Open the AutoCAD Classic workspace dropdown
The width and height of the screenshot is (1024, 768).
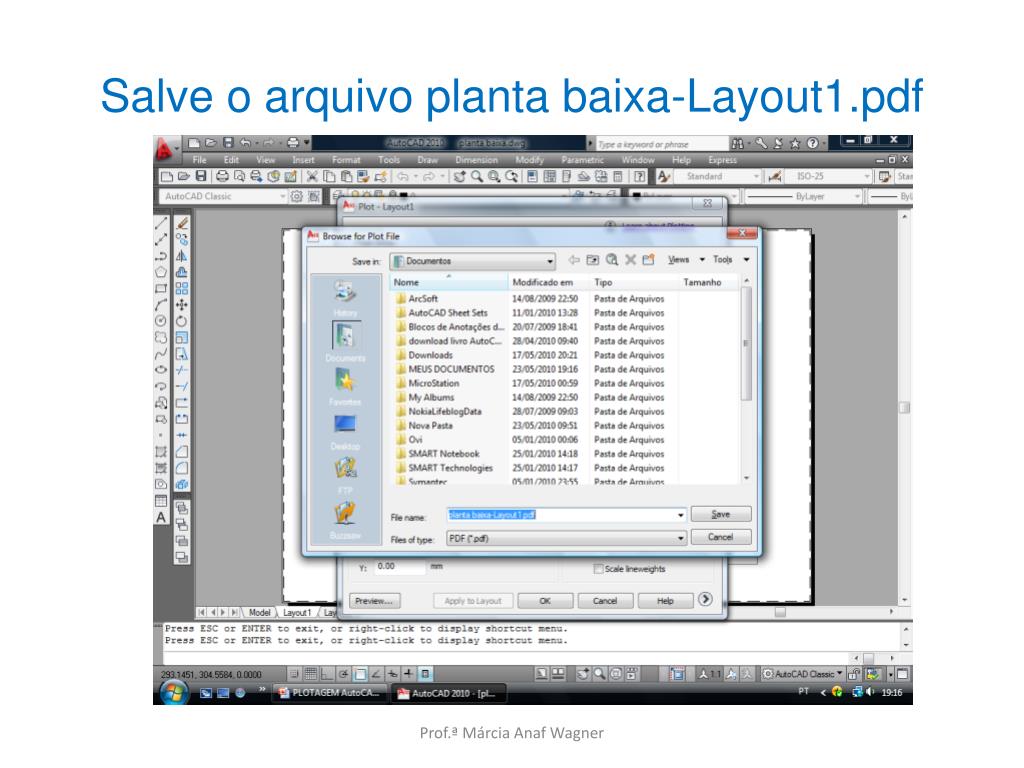point(222,196)
